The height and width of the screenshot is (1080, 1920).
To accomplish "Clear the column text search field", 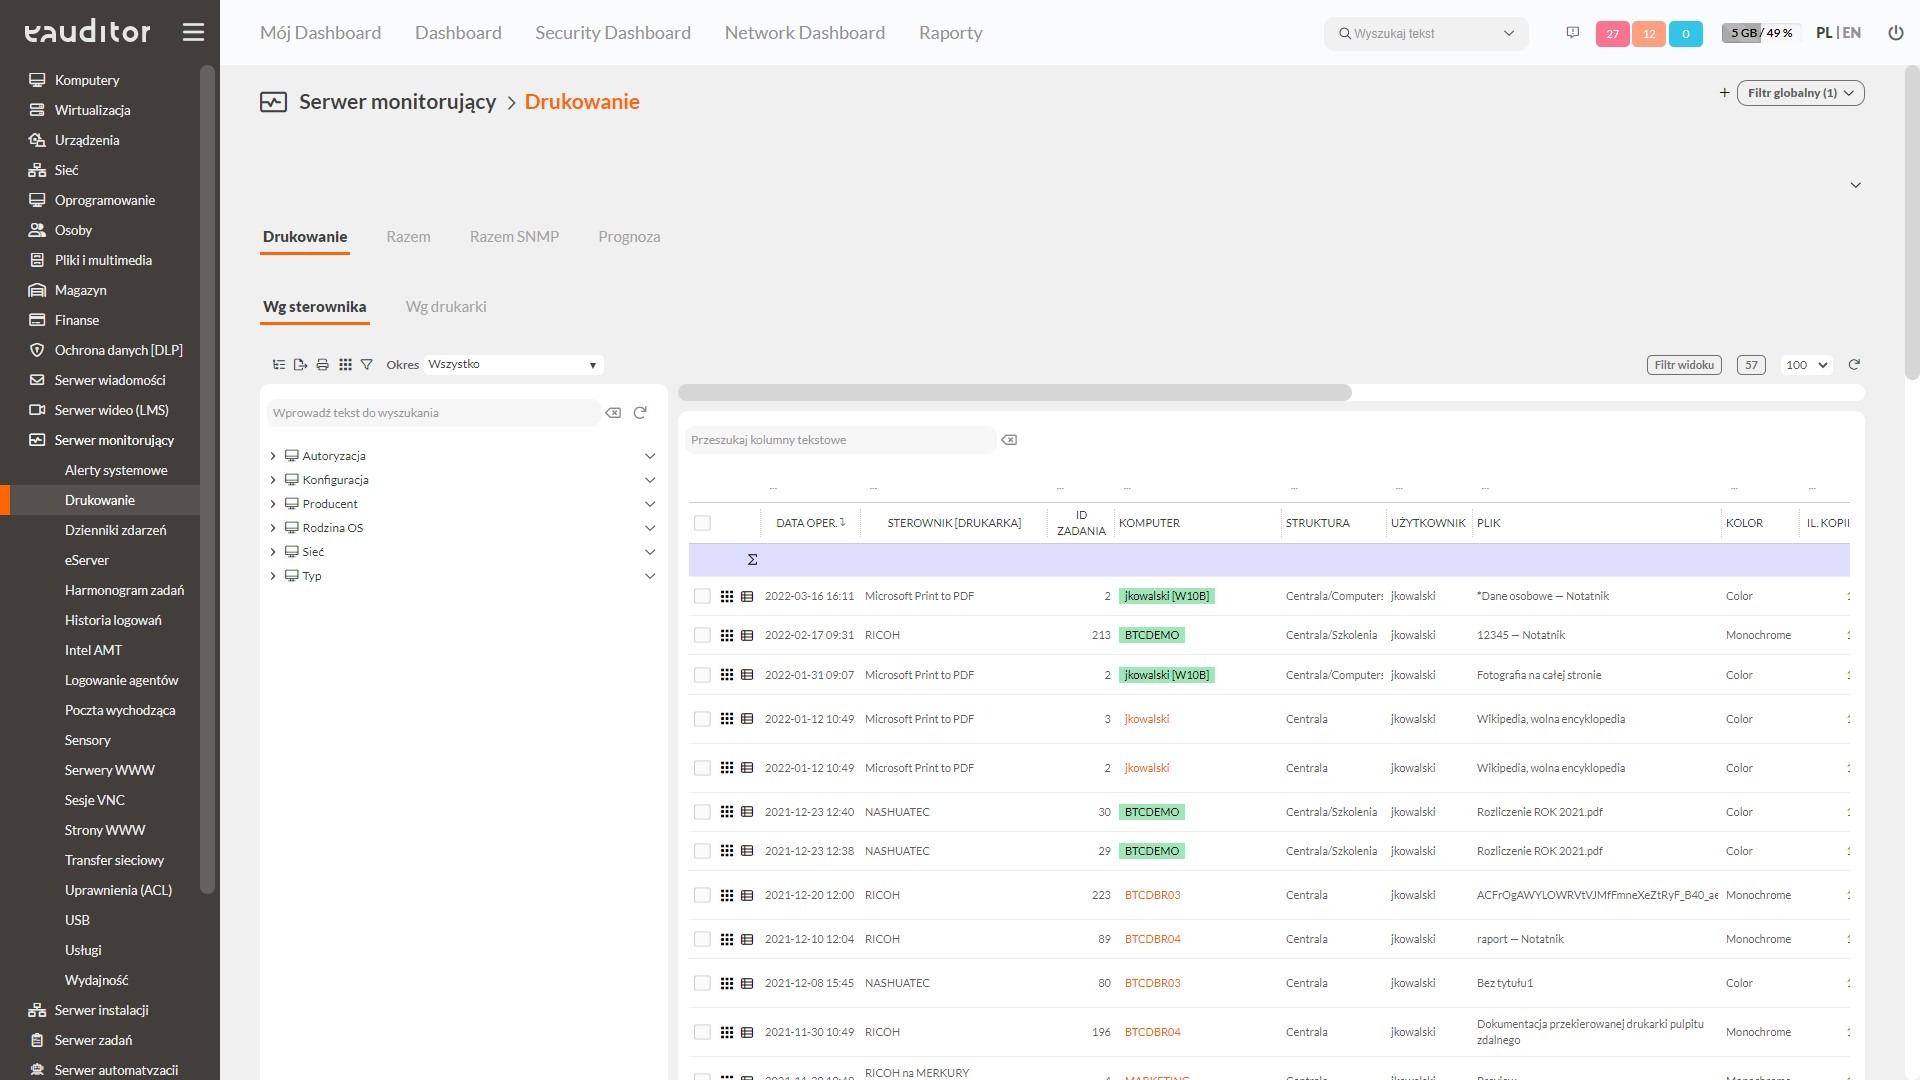I will click(1009, 440).
